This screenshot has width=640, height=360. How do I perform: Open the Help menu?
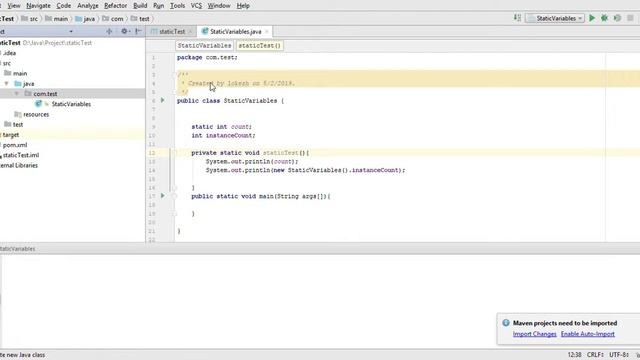[x=243, y=6]
